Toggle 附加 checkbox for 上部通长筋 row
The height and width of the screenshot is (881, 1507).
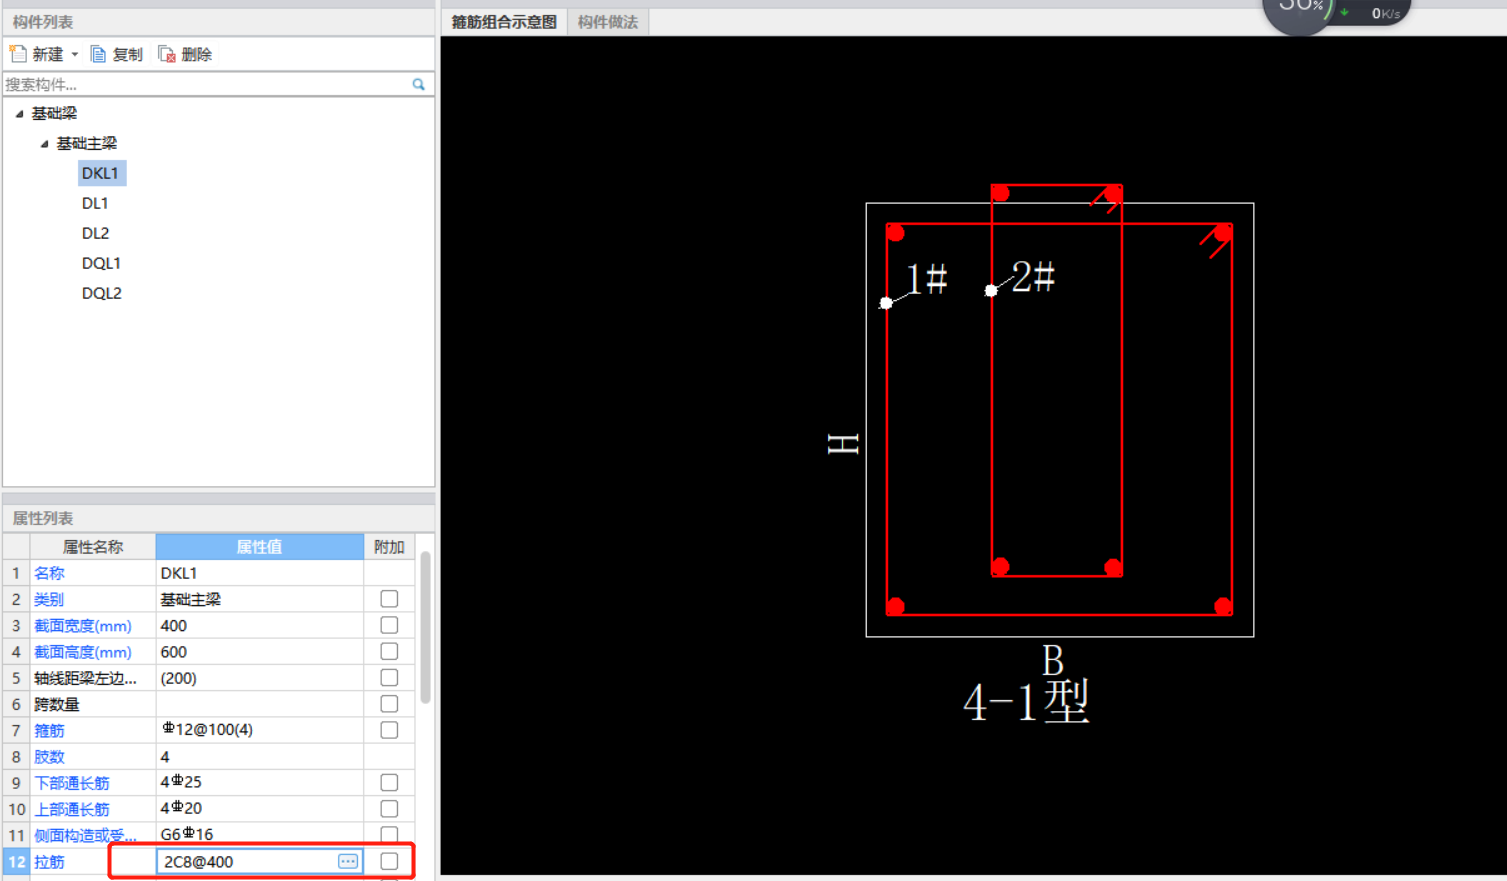pyautogui.click(x=389, y=808)
